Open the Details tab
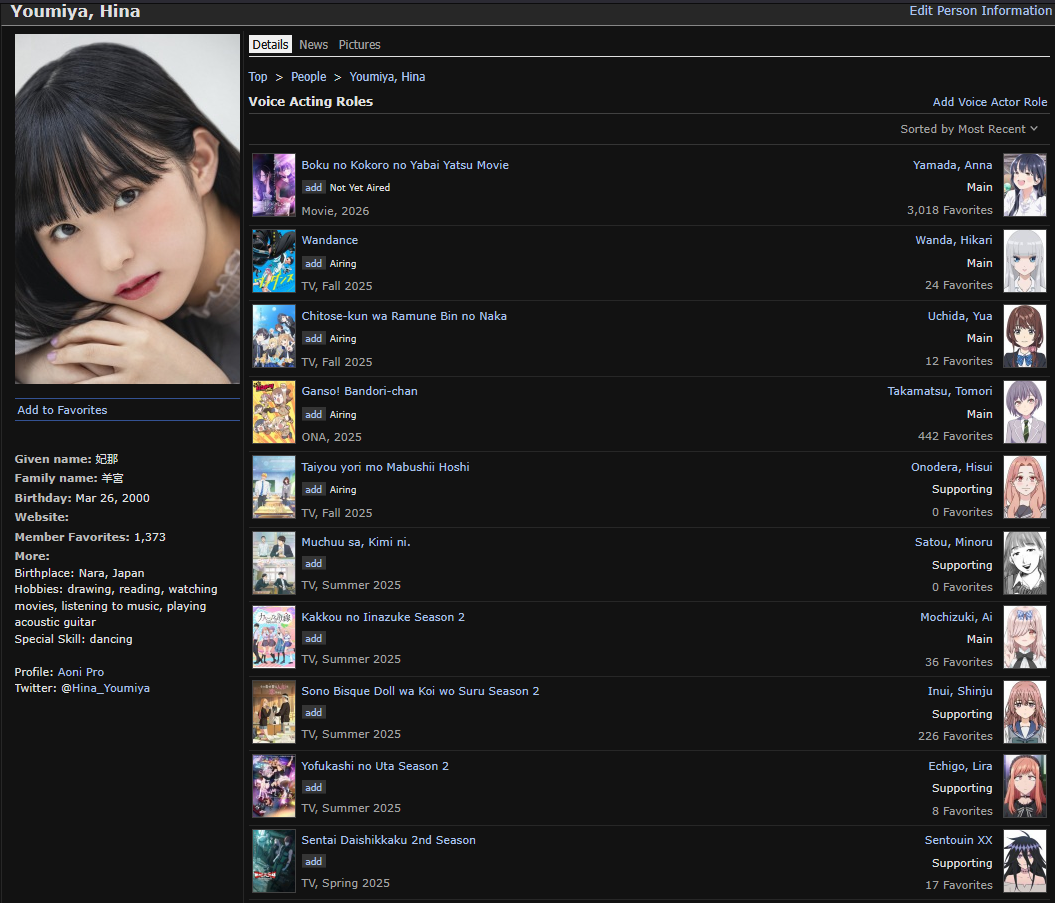This screenshot has height=903, width=1055. coord(270,44)
